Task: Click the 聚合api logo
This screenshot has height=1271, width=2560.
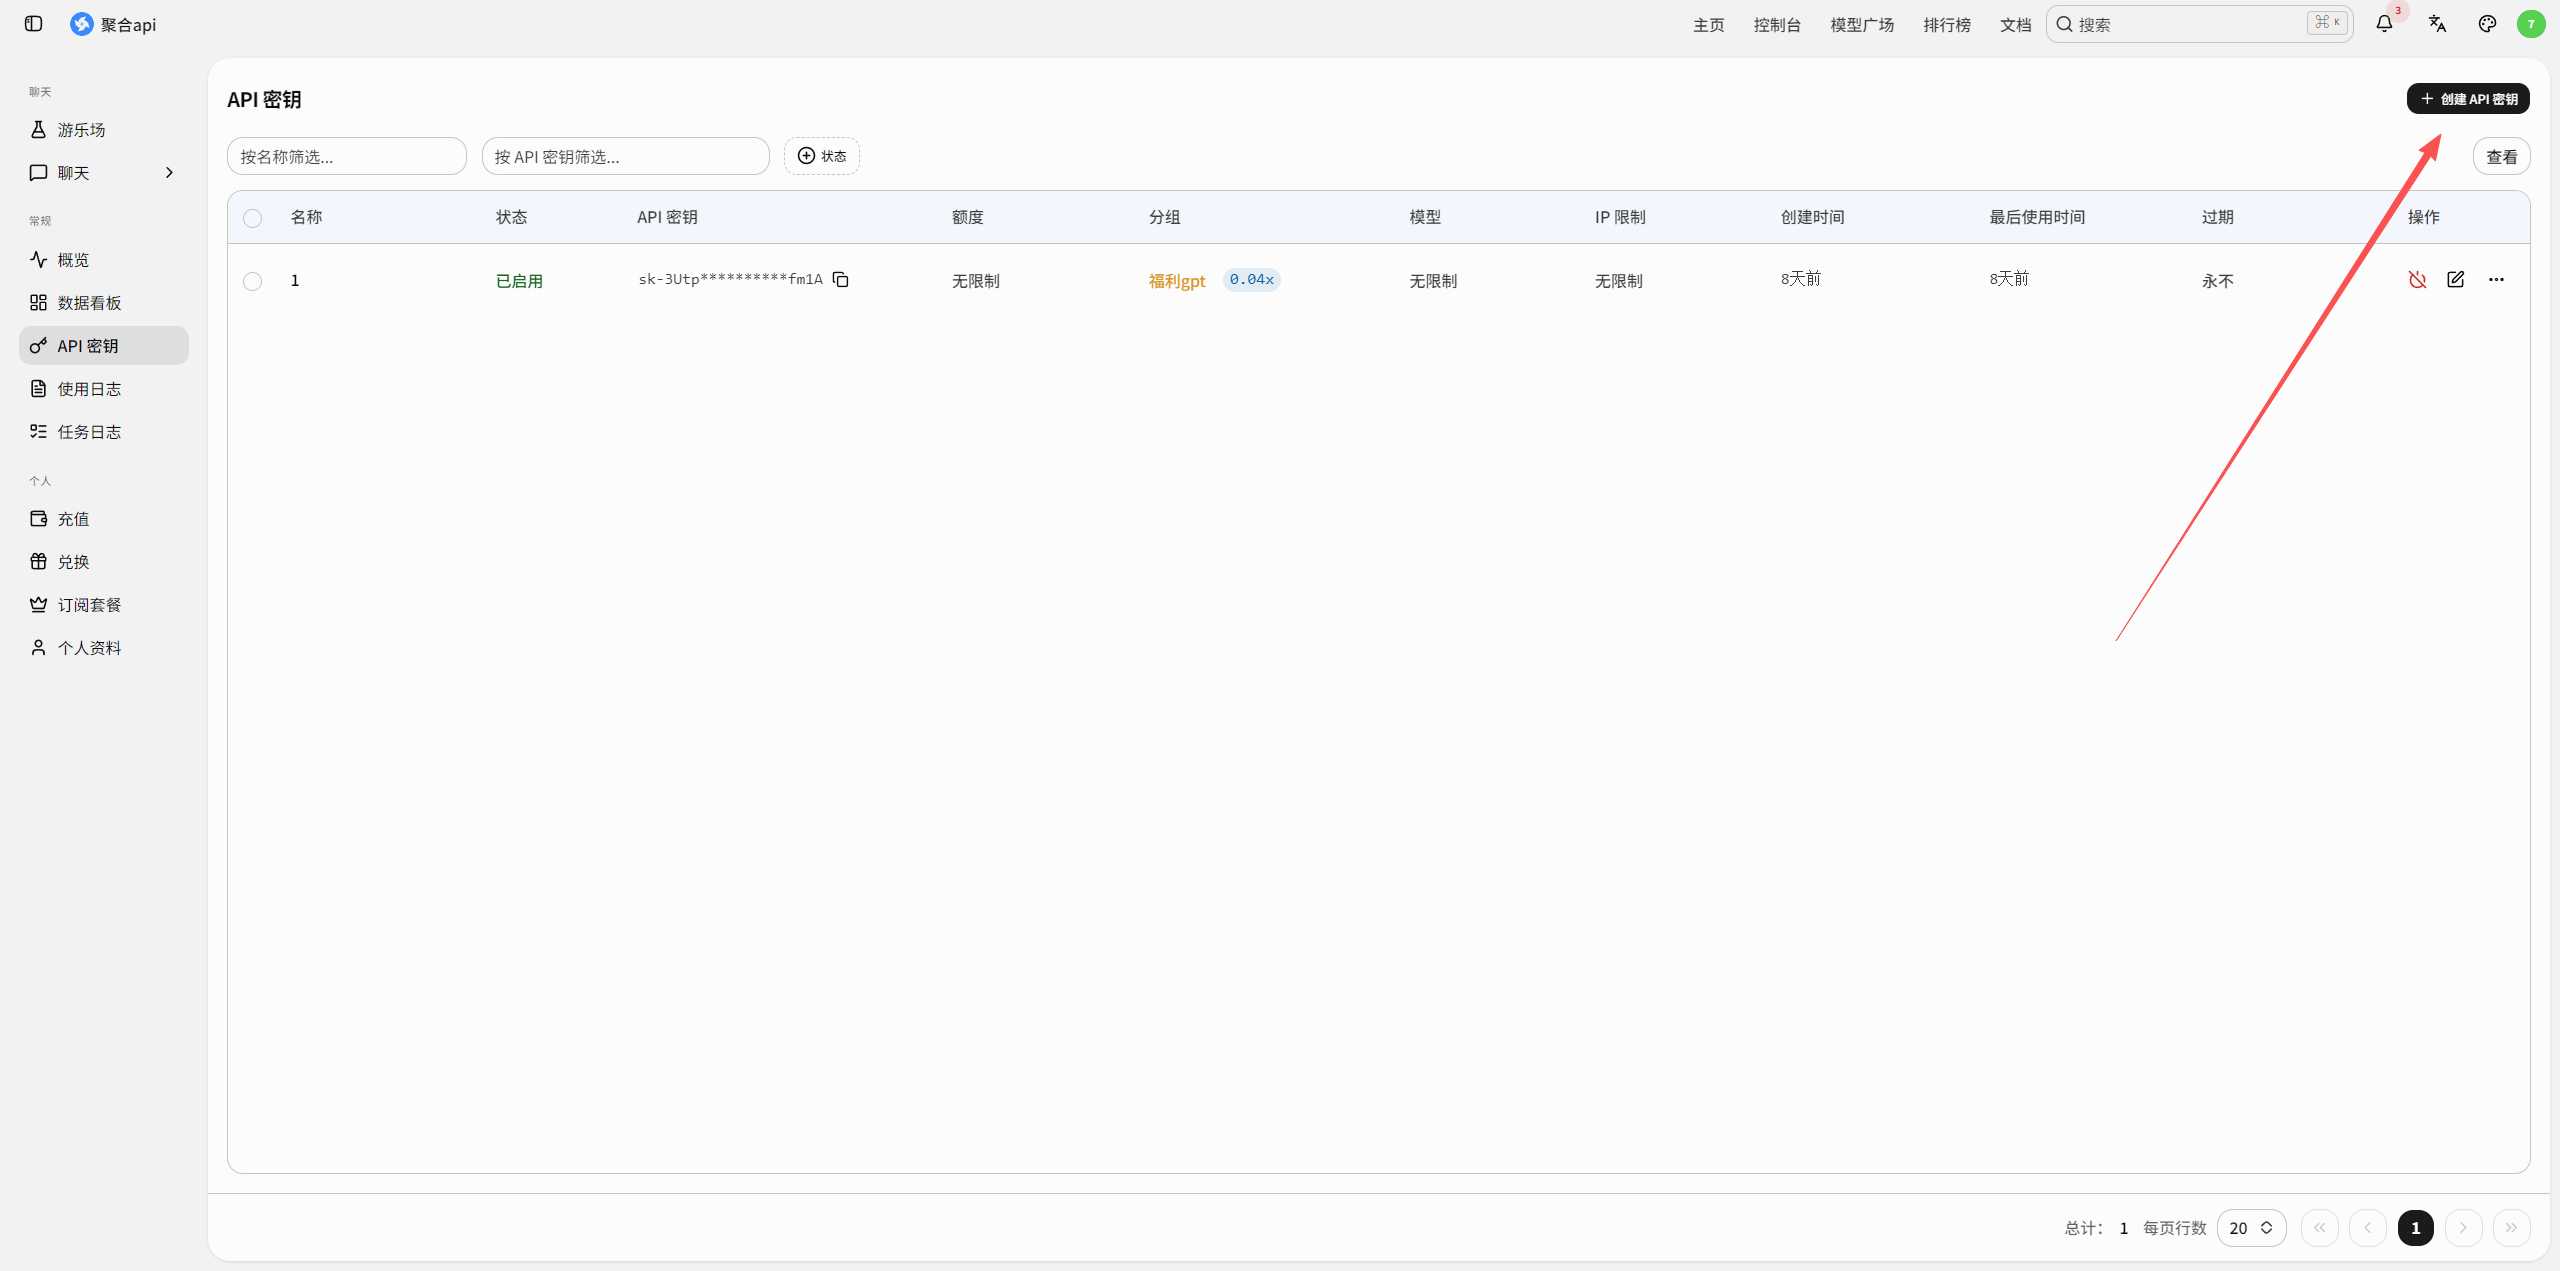Action: tap(81, 24)
